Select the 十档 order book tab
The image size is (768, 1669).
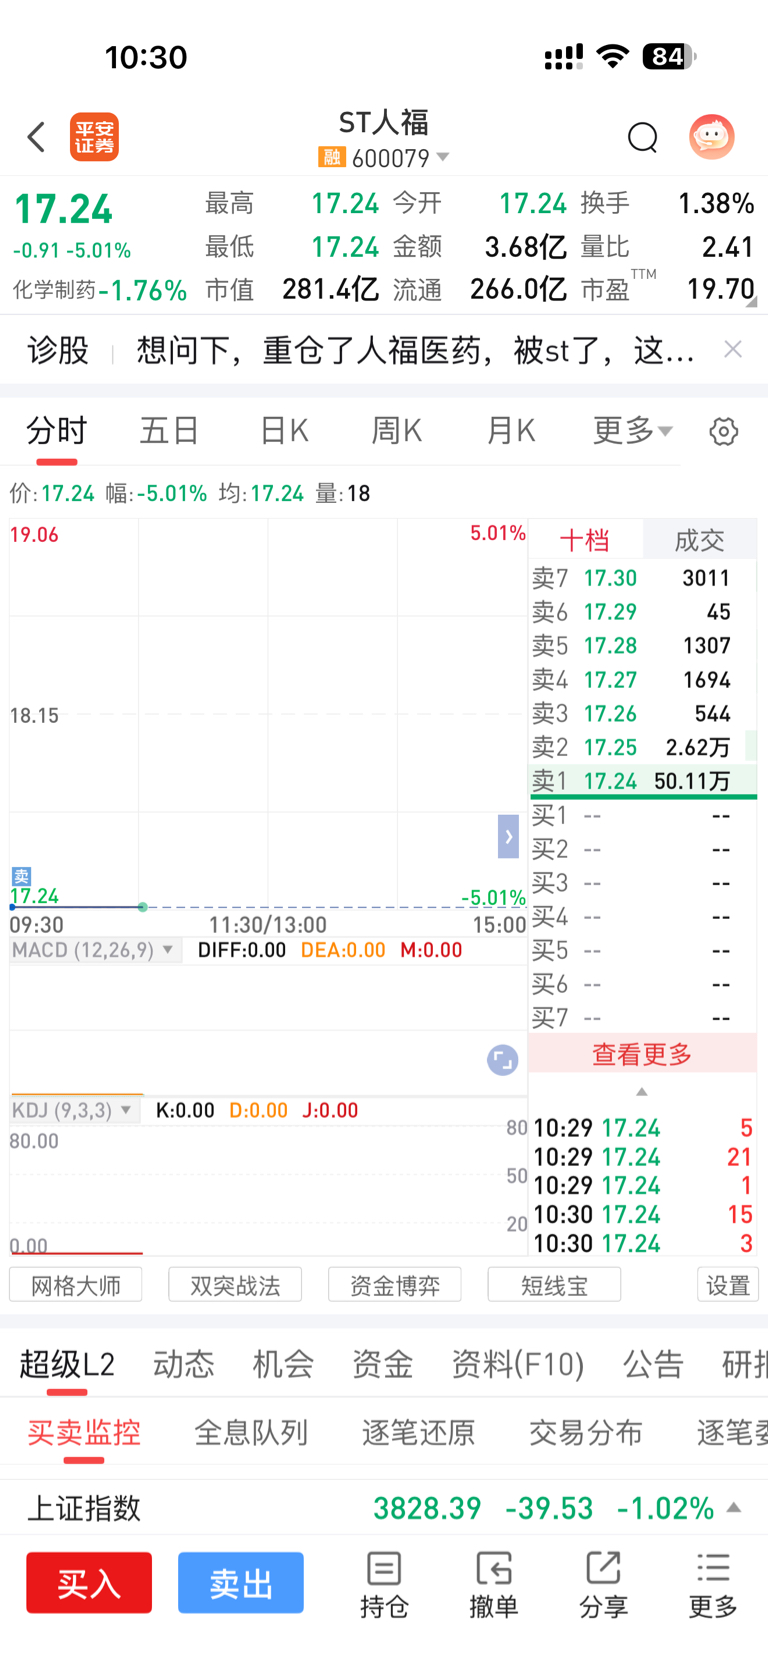point(585,541)
